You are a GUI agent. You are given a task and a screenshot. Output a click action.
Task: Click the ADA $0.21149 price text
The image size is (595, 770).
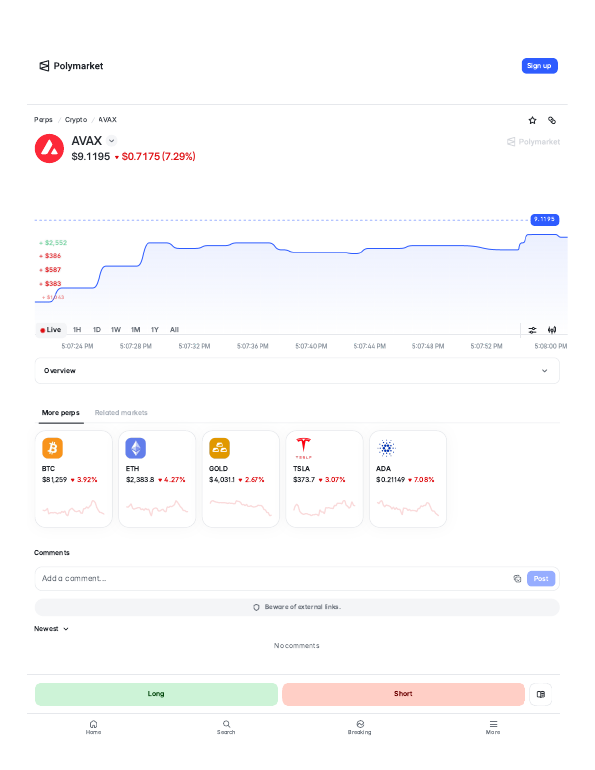click(391, 480)
